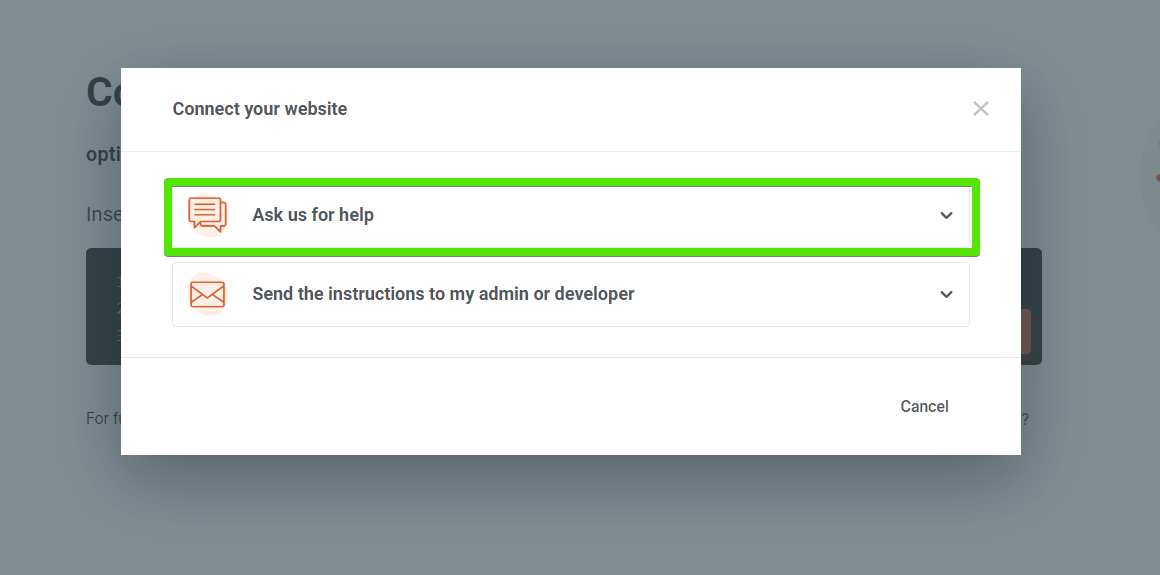Select 'Send the instructions to my admin or developer'
The width and height of the screenshot is (1160, 575).
click(443, 294)
